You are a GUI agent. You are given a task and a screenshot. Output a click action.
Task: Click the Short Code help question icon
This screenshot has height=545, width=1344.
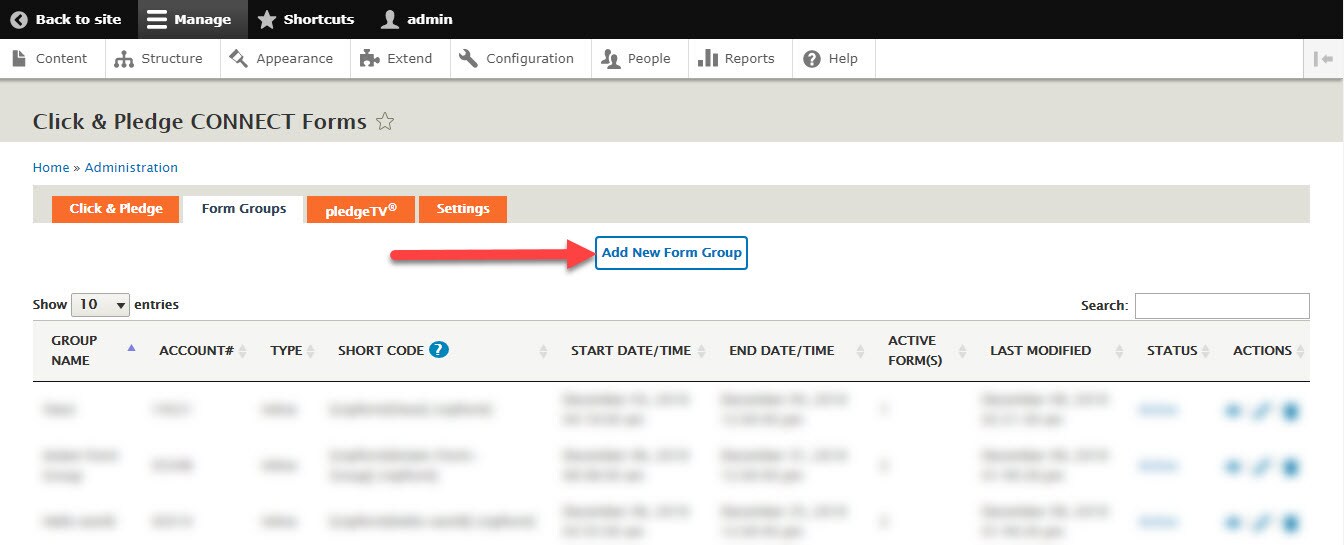click(x=439, y=350)
